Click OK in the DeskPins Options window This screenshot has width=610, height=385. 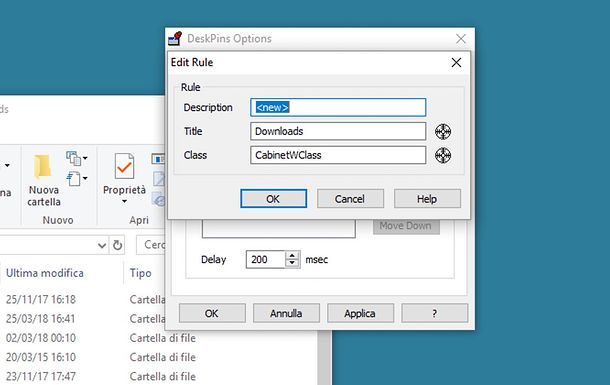pos(212,313)
